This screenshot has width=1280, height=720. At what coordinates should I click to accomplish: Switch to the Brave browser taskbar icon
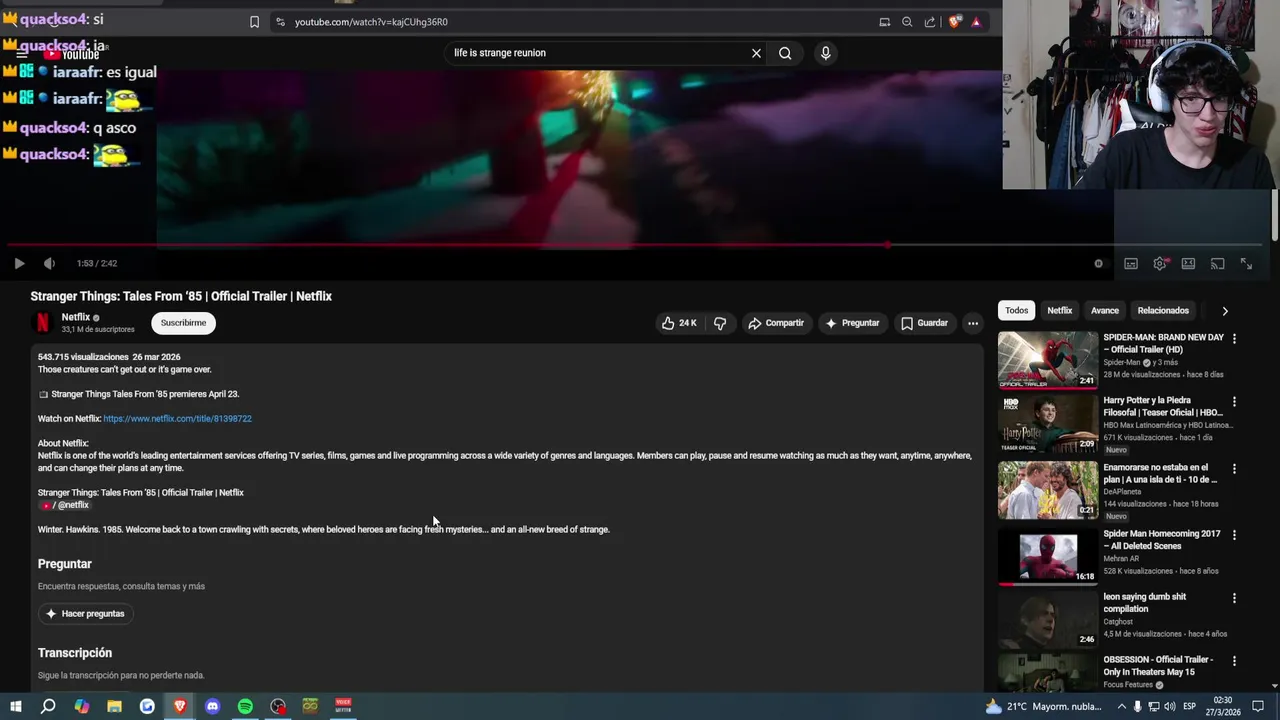pos(180,706)
